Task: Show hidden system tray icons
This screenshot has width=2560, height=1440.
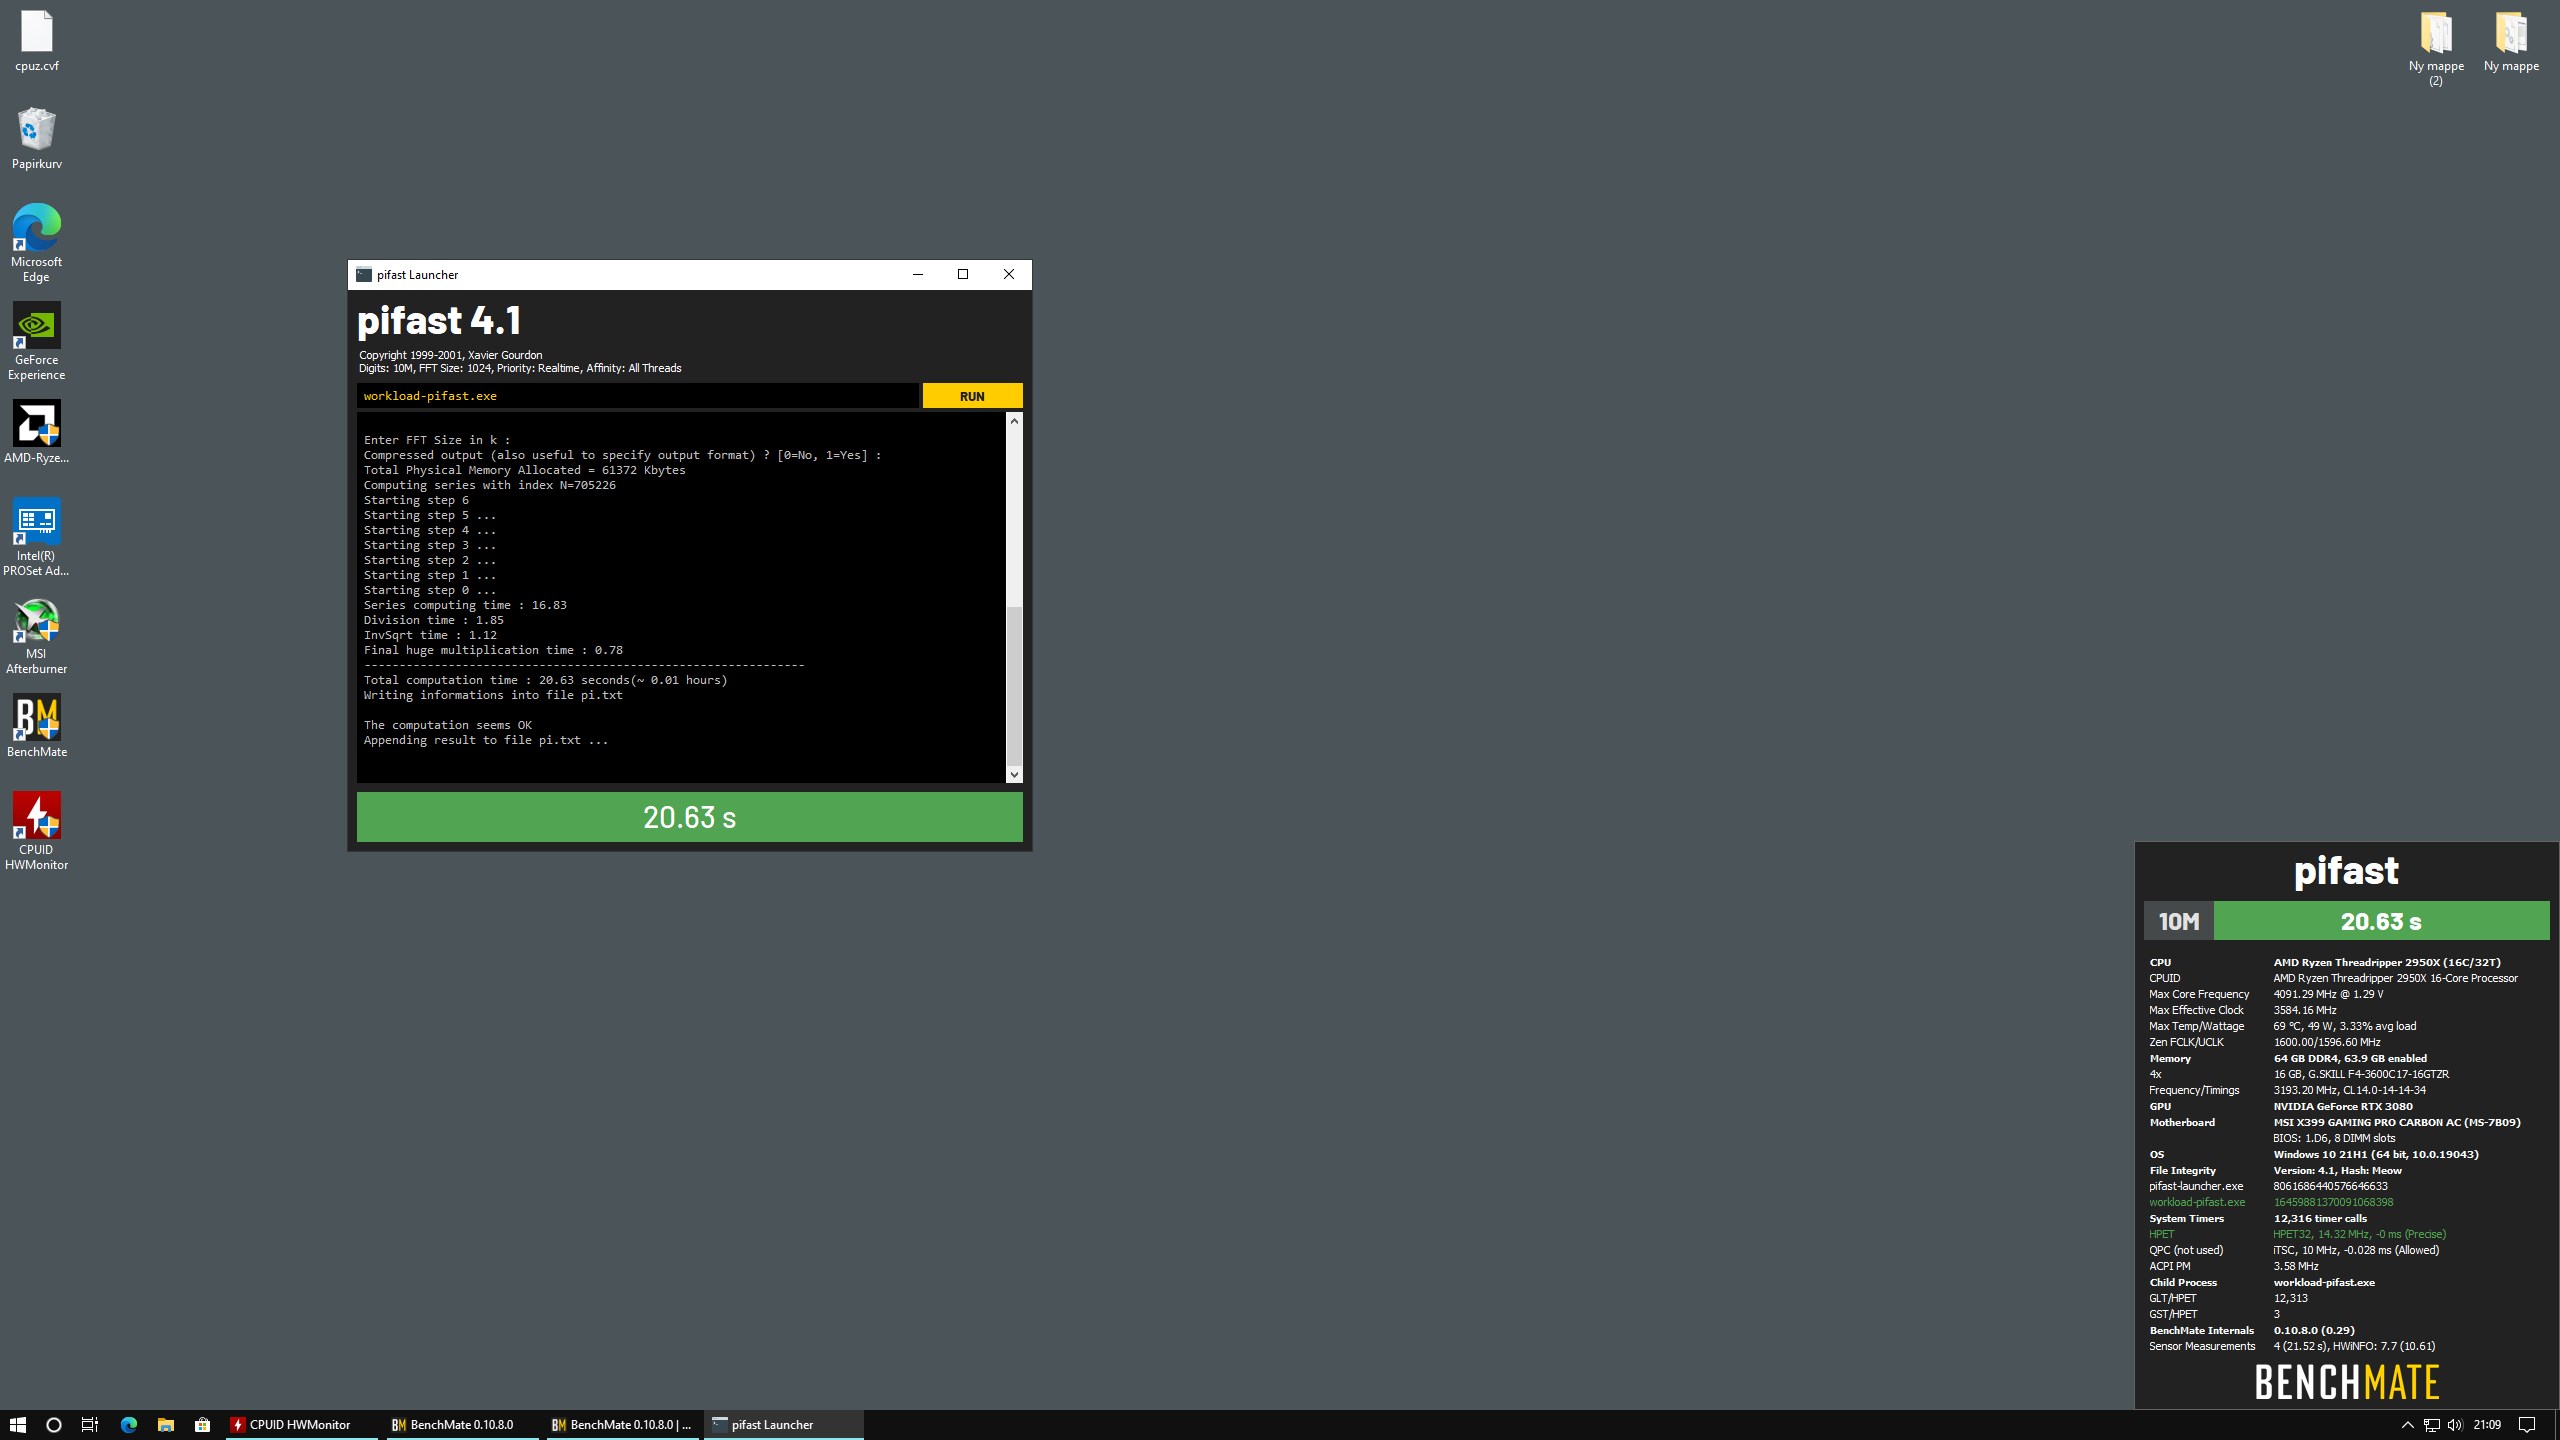Action: pyautogui.click(x=2407, y=1425)
